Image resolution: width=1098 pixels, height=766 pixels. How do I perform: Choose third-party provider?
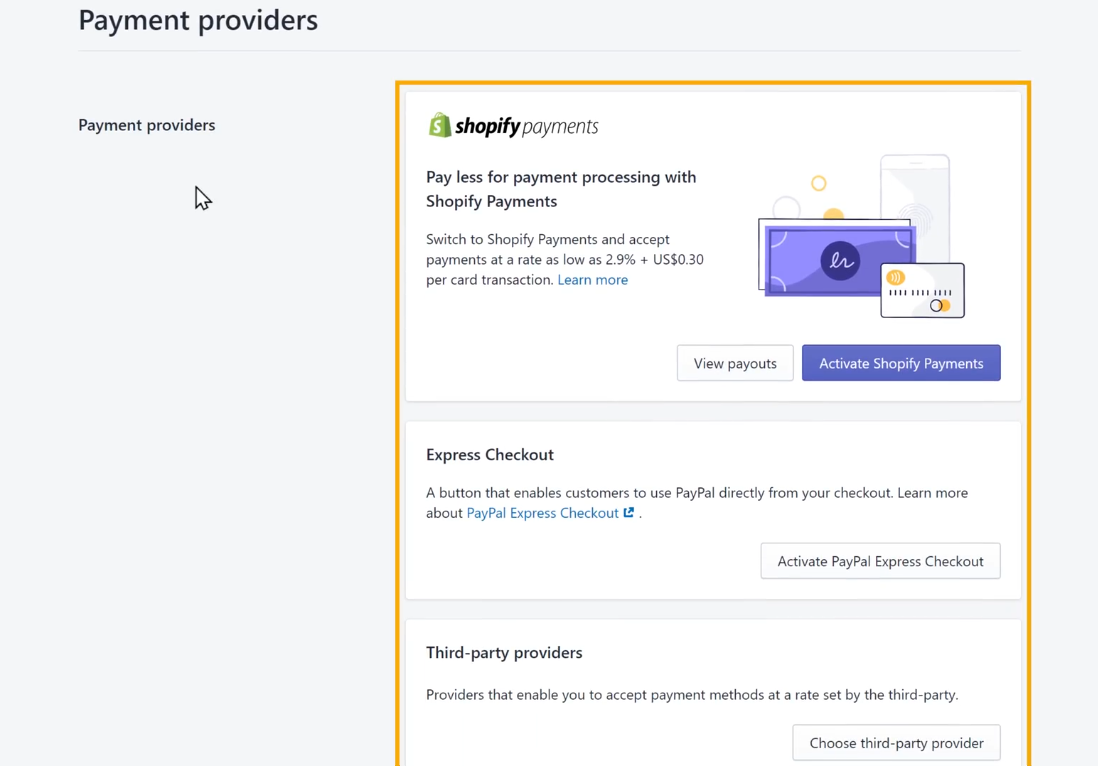pos(896,742)
